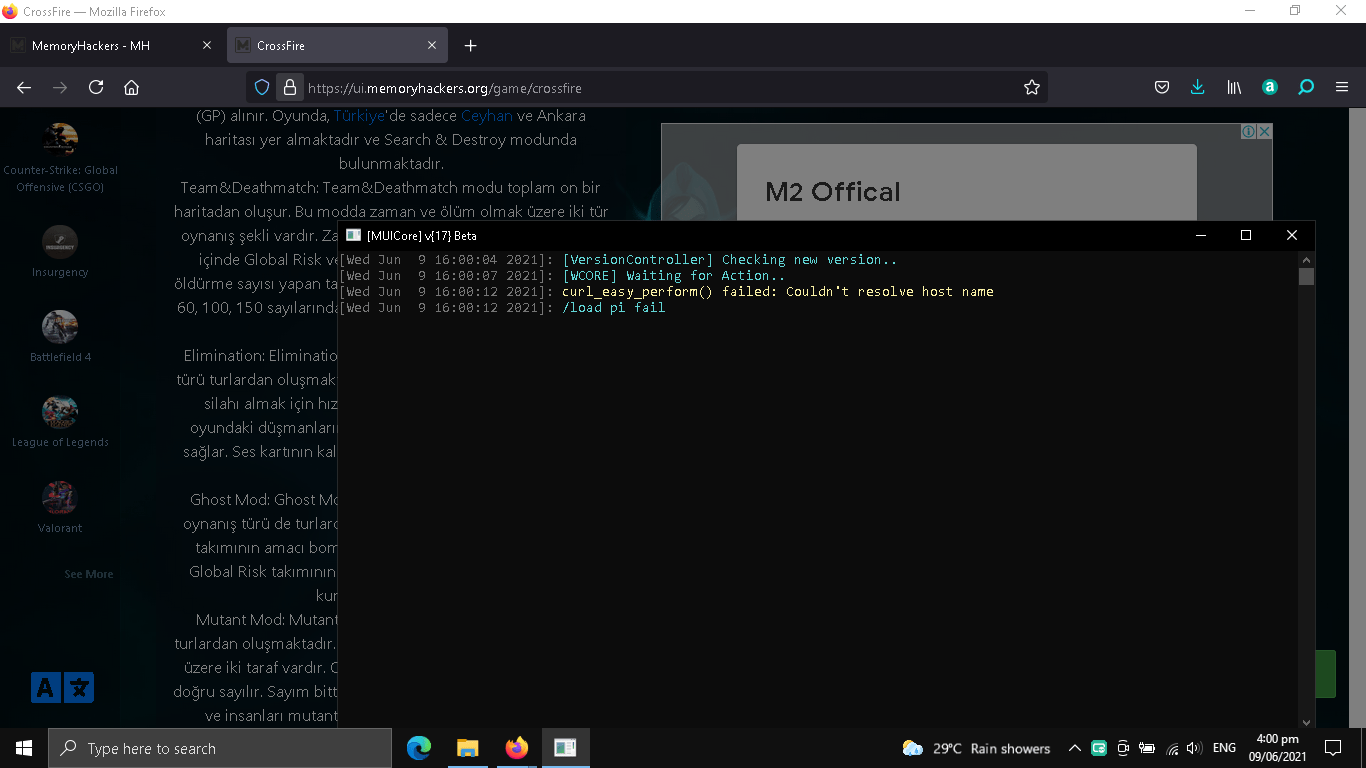The width and height of the screenshot is (1366, 768).
Task: Open the Firefox downloads panel
Action: pos(1197,88)
